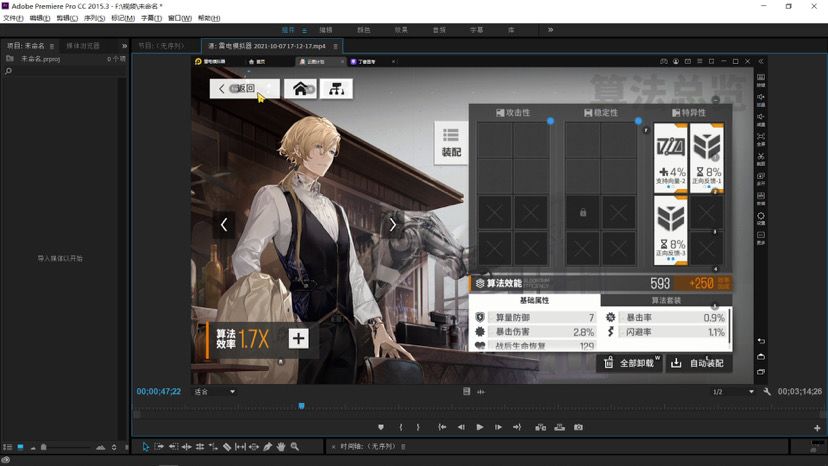Click the 颜色 workspace button
The width and height of the screenshot is (828, 466).
tap(364, 30)
